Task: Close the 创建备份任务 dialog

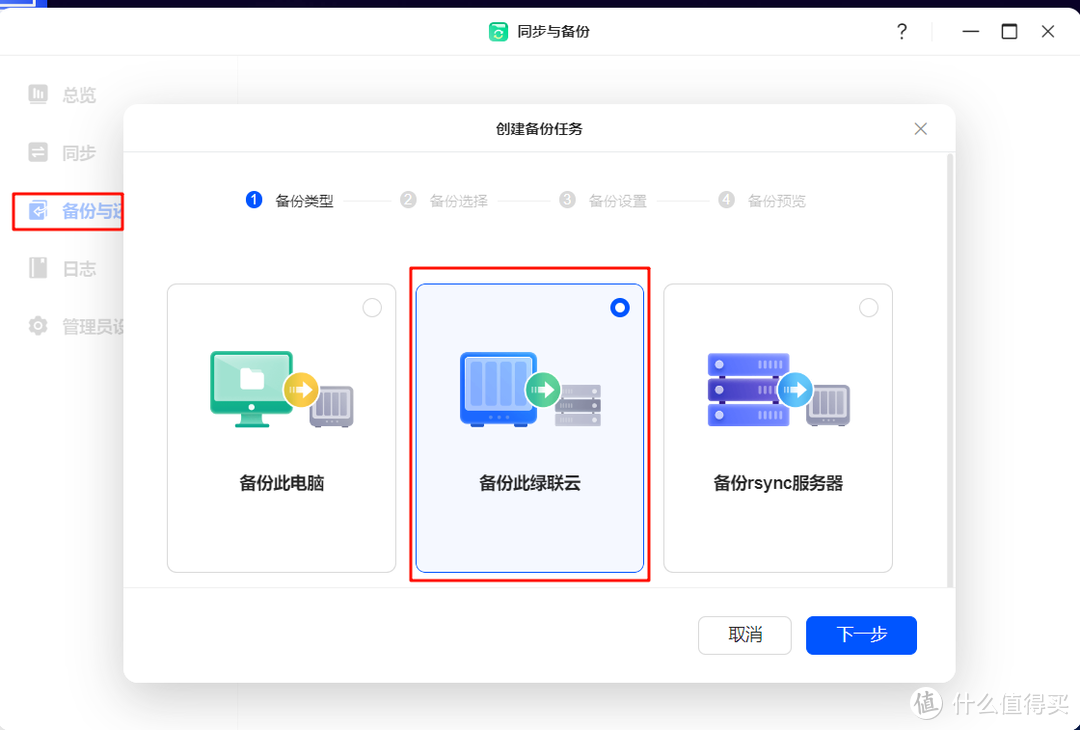Action: (920, 128)
